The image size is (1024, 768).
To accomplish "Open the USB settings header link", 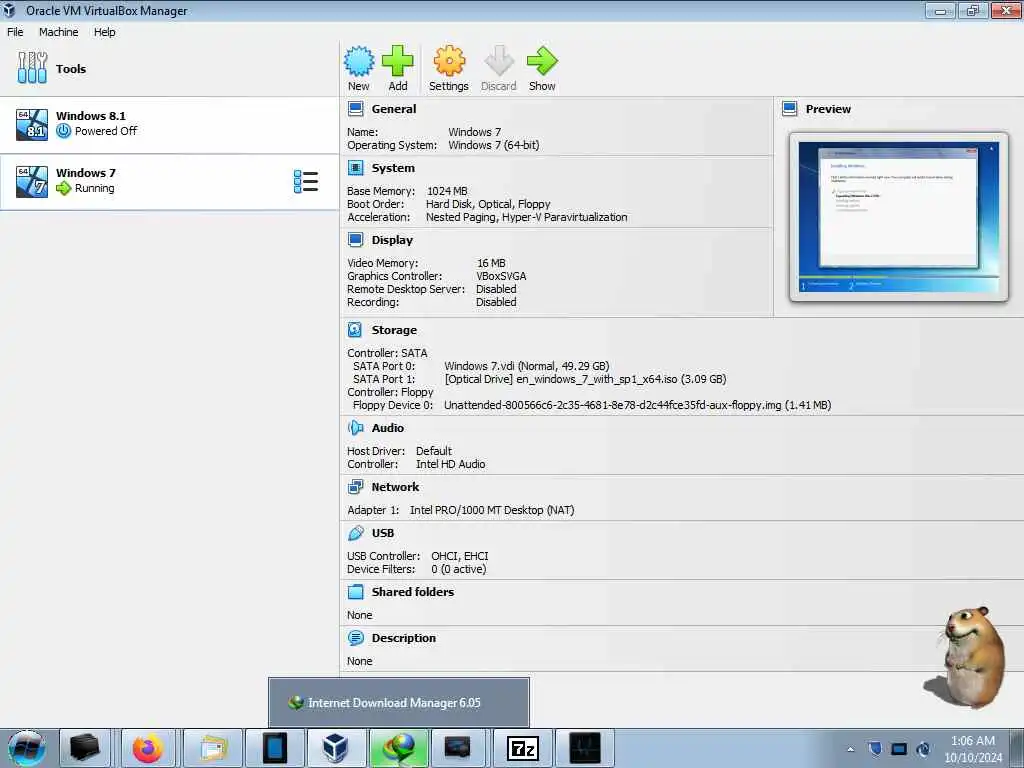I will [x=383, y=533].
